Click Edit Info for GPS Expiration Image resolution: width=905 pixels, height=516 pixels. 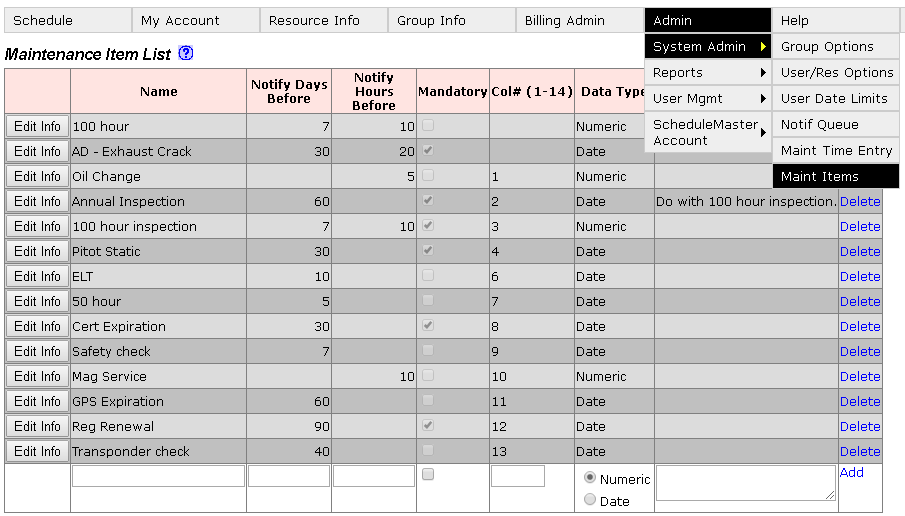tap(38, 401)
